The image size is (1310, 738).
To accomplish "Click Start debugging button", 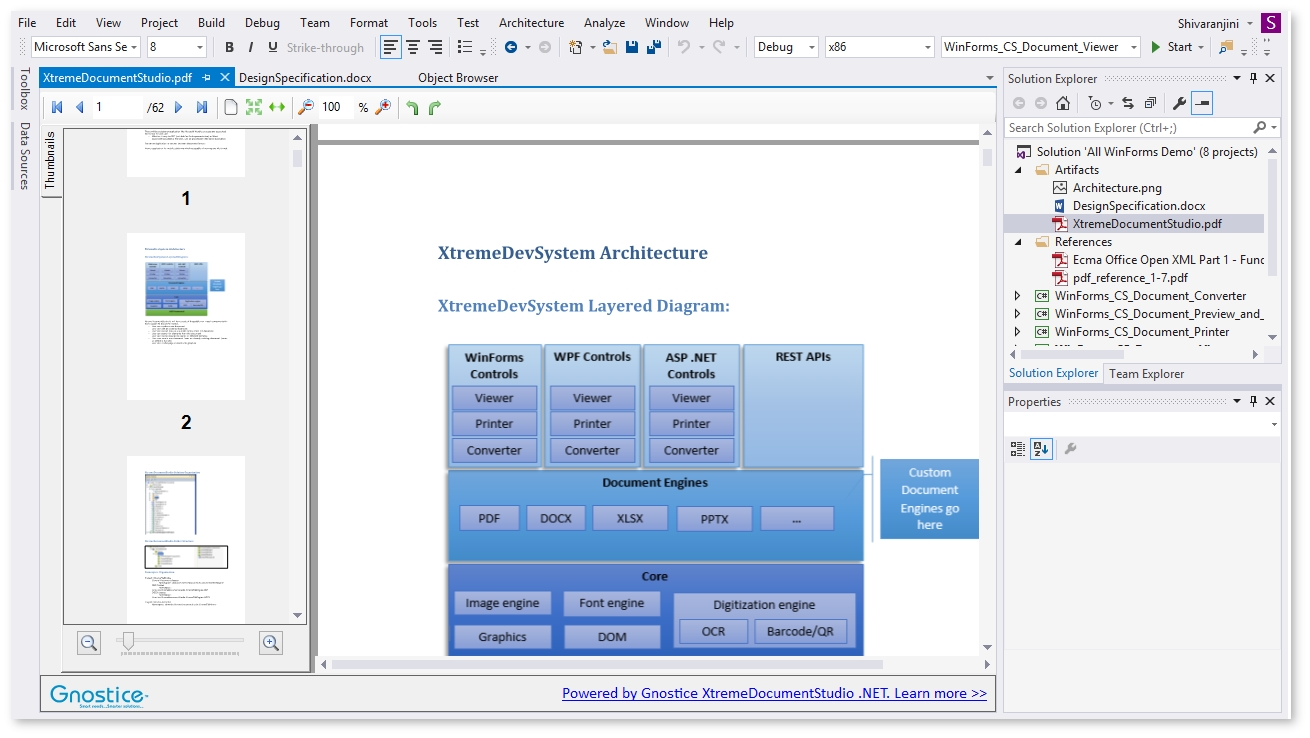I will tap(1172, 47).
